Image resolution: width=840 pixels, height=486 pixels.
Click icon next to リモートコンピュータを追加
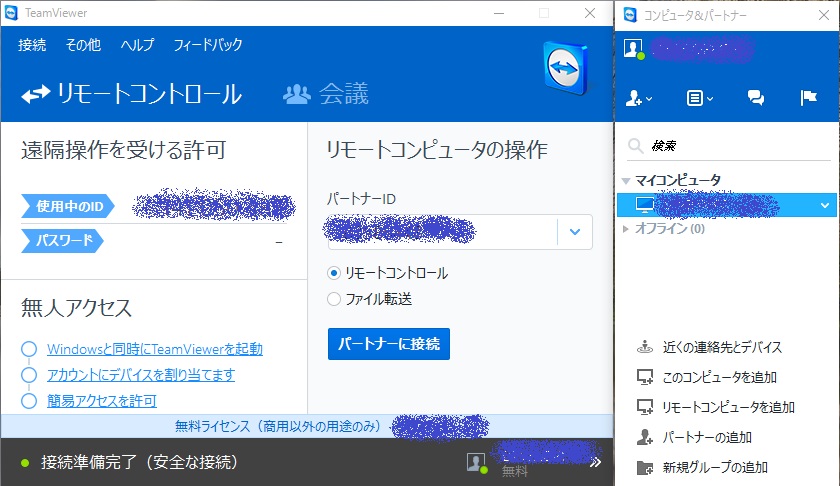[x=644, y=407]
